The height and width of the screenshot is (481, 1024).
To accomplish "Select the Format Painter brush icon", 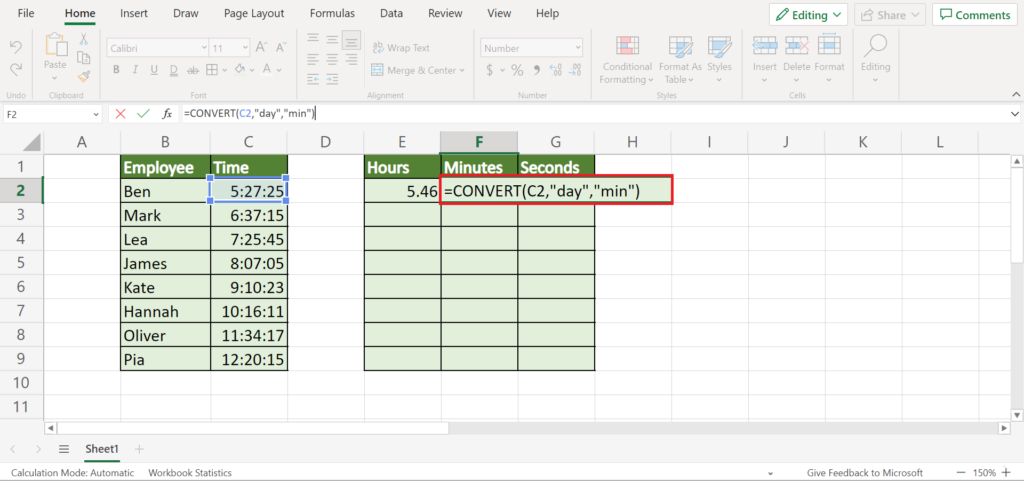I will point(83,76).
